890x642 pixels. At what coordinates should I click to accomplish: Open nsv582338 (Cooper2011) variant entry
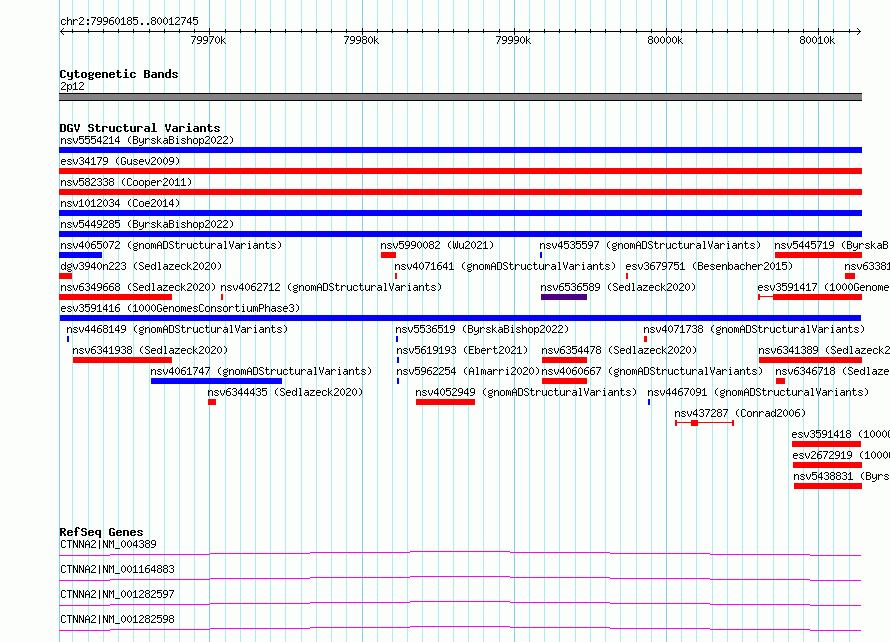(126, 182)
